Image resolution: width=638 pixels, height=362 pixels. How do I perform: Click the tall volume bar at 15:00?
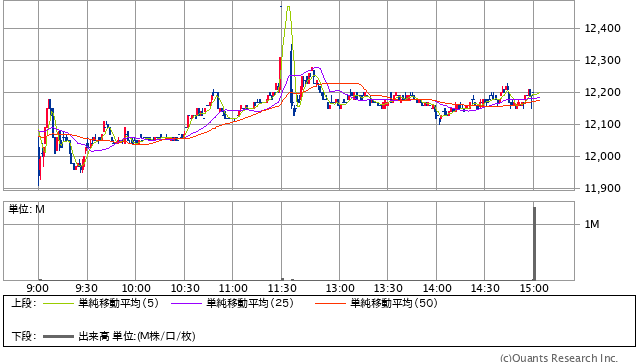click(x=535, y=243)
